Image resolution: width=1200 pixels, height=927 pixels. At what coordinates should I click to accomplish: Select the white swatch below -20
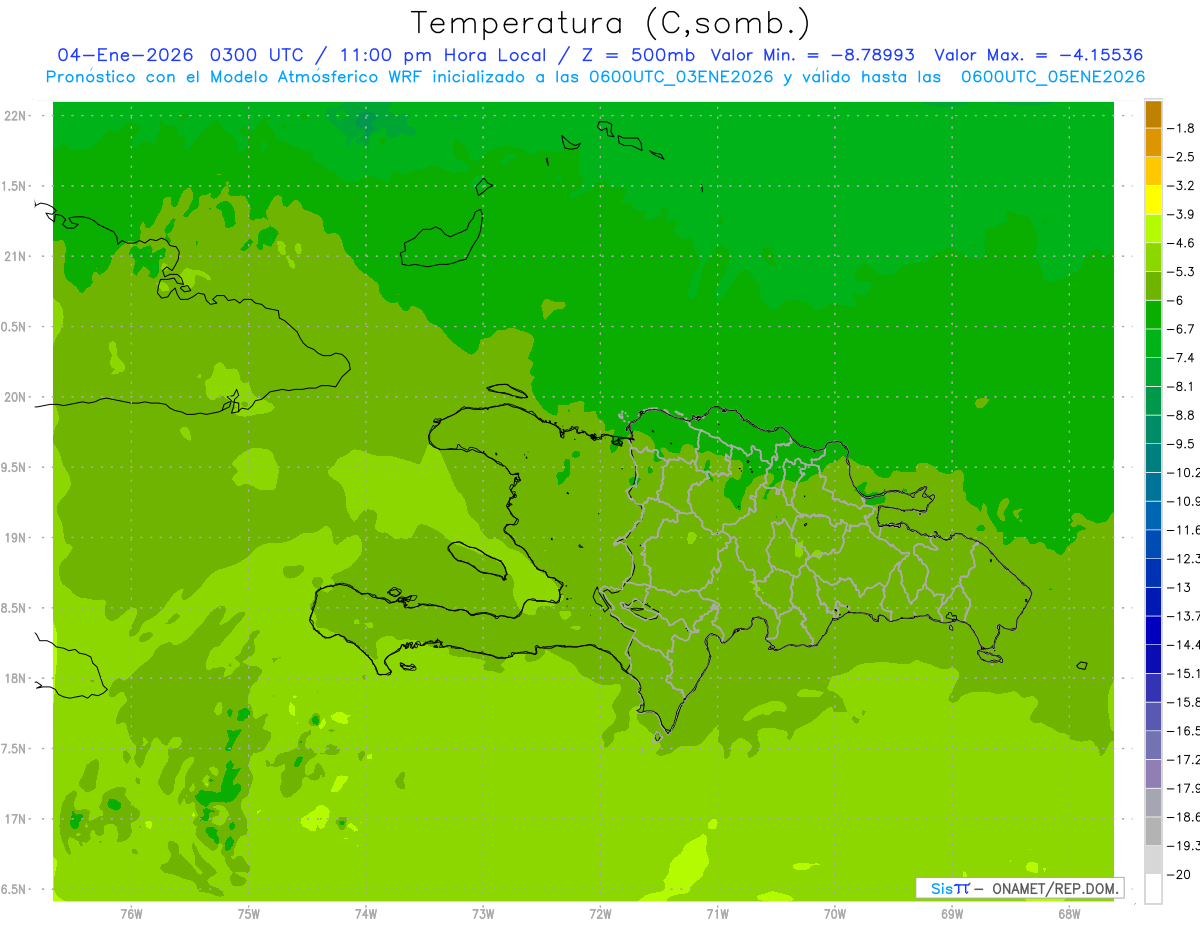(1153, 889)
